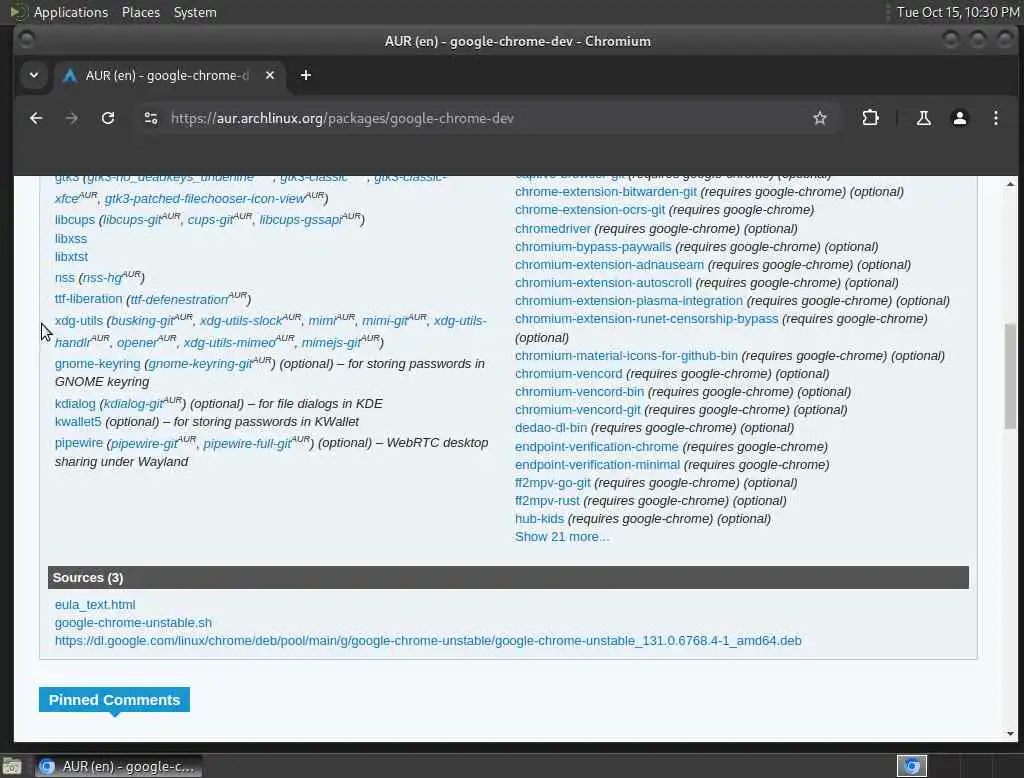Open chromium-bypass-paywalls link

(x=593, y=247)
